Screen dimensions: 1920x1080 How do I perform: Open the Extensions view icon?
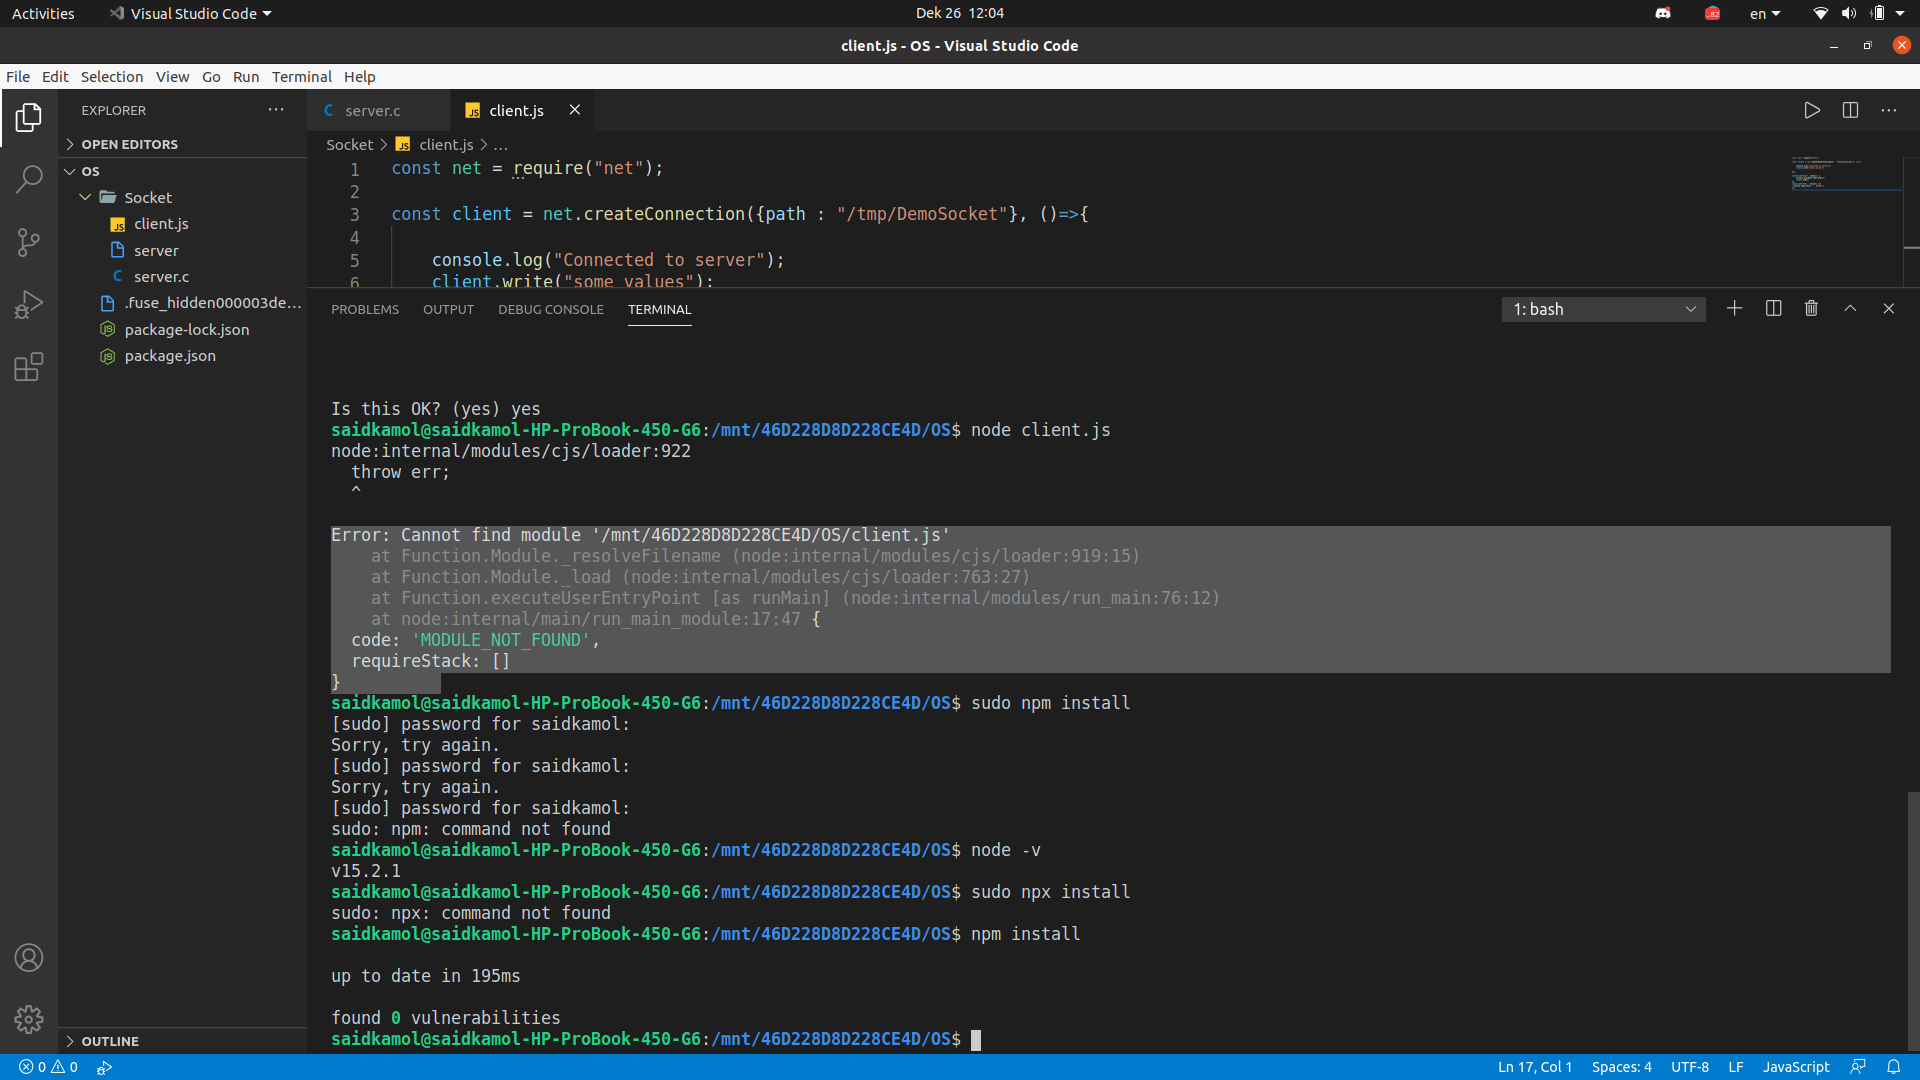tap(29, 367)
